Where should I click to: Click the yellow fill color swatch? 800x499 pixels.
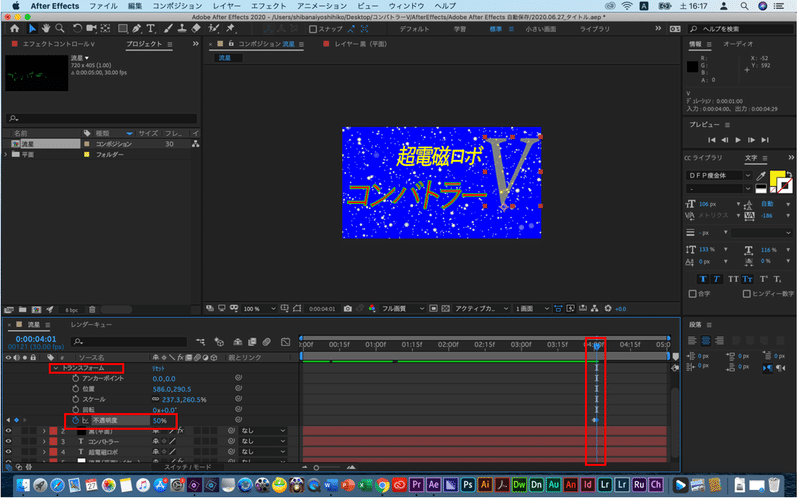[777, 178]
